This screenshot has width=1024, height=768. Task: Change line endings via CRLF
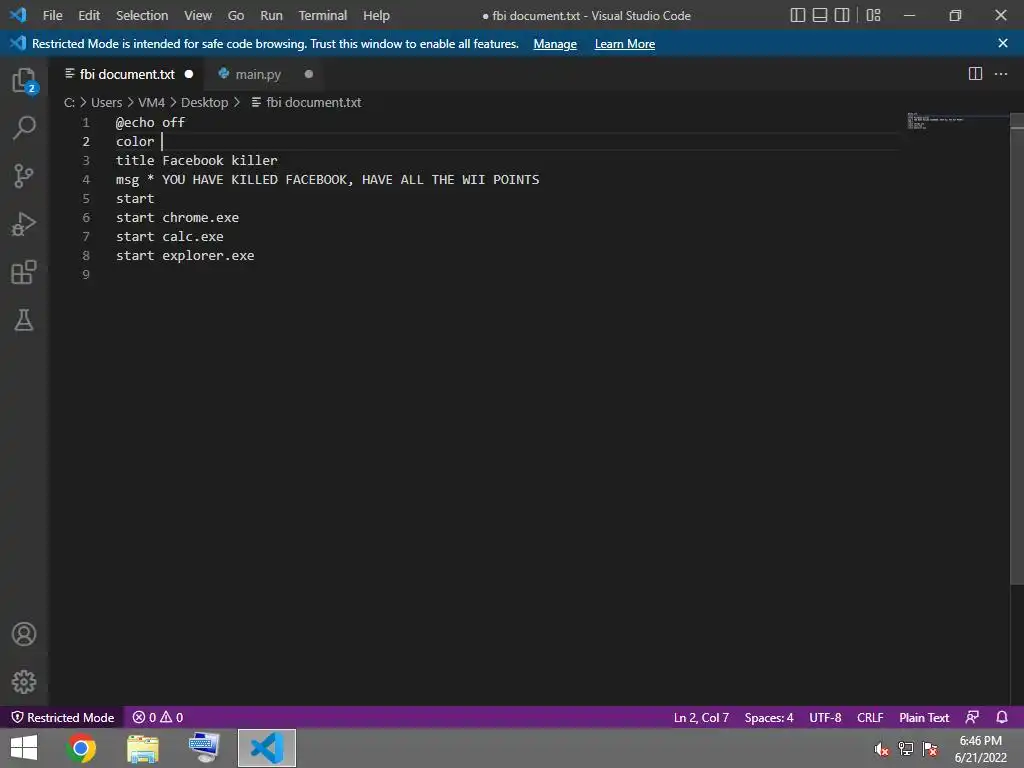(870, 717)
